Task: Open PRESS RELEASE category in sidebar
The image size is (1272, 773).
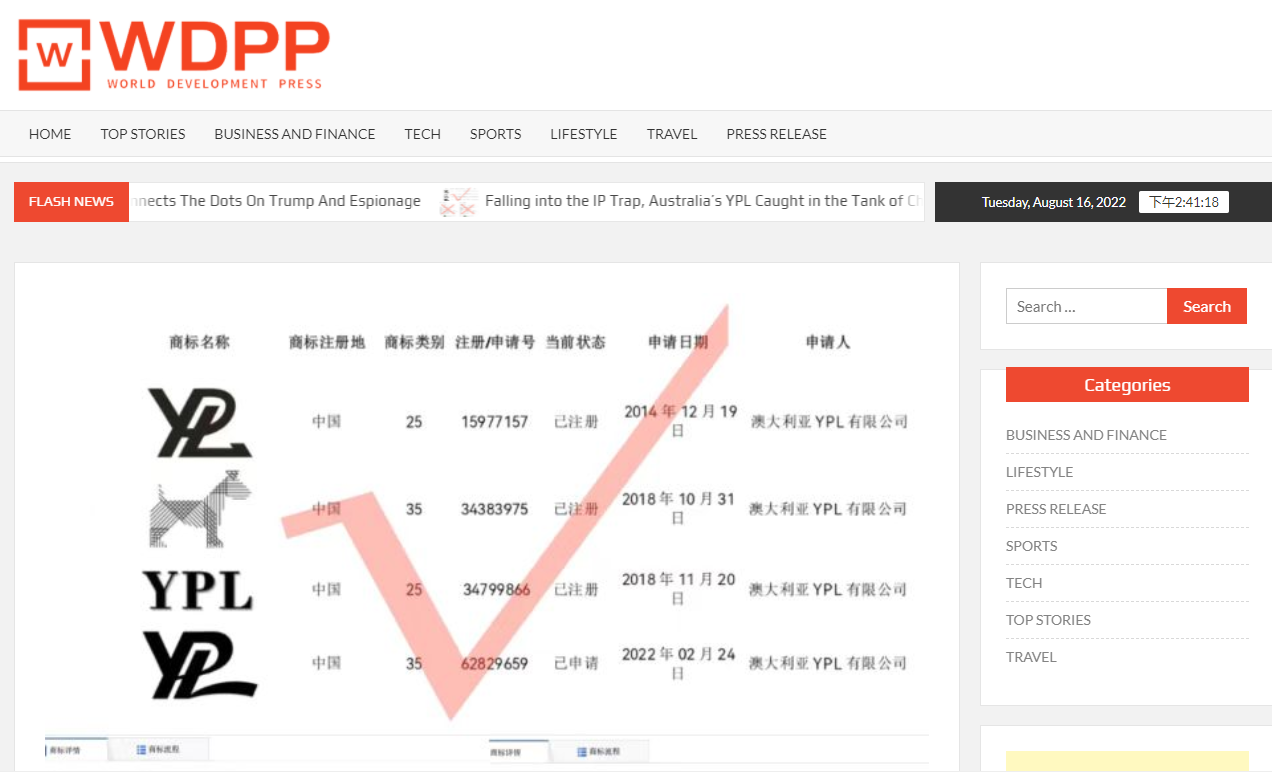Action: (1056, 509)
